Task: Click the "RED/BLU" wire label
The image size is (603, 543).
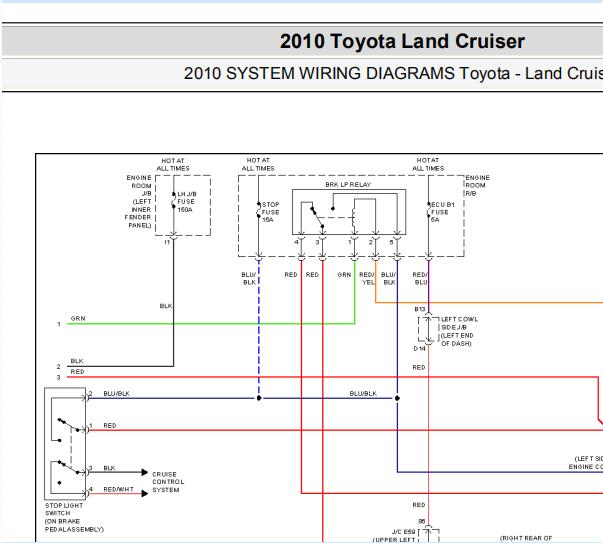Action: (x=420, y=278)
